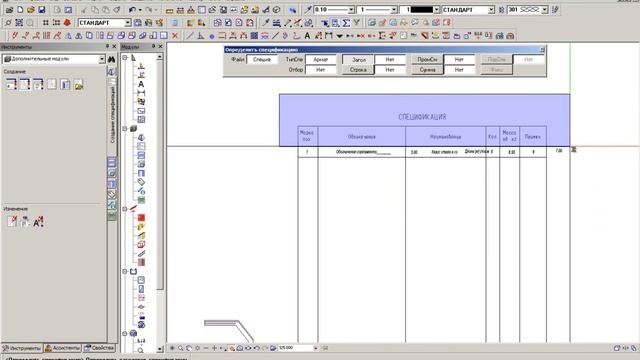Click the icon right of the 301 hatch dropdown
Screen dimensions: 640x360
(x=555, y=9)
